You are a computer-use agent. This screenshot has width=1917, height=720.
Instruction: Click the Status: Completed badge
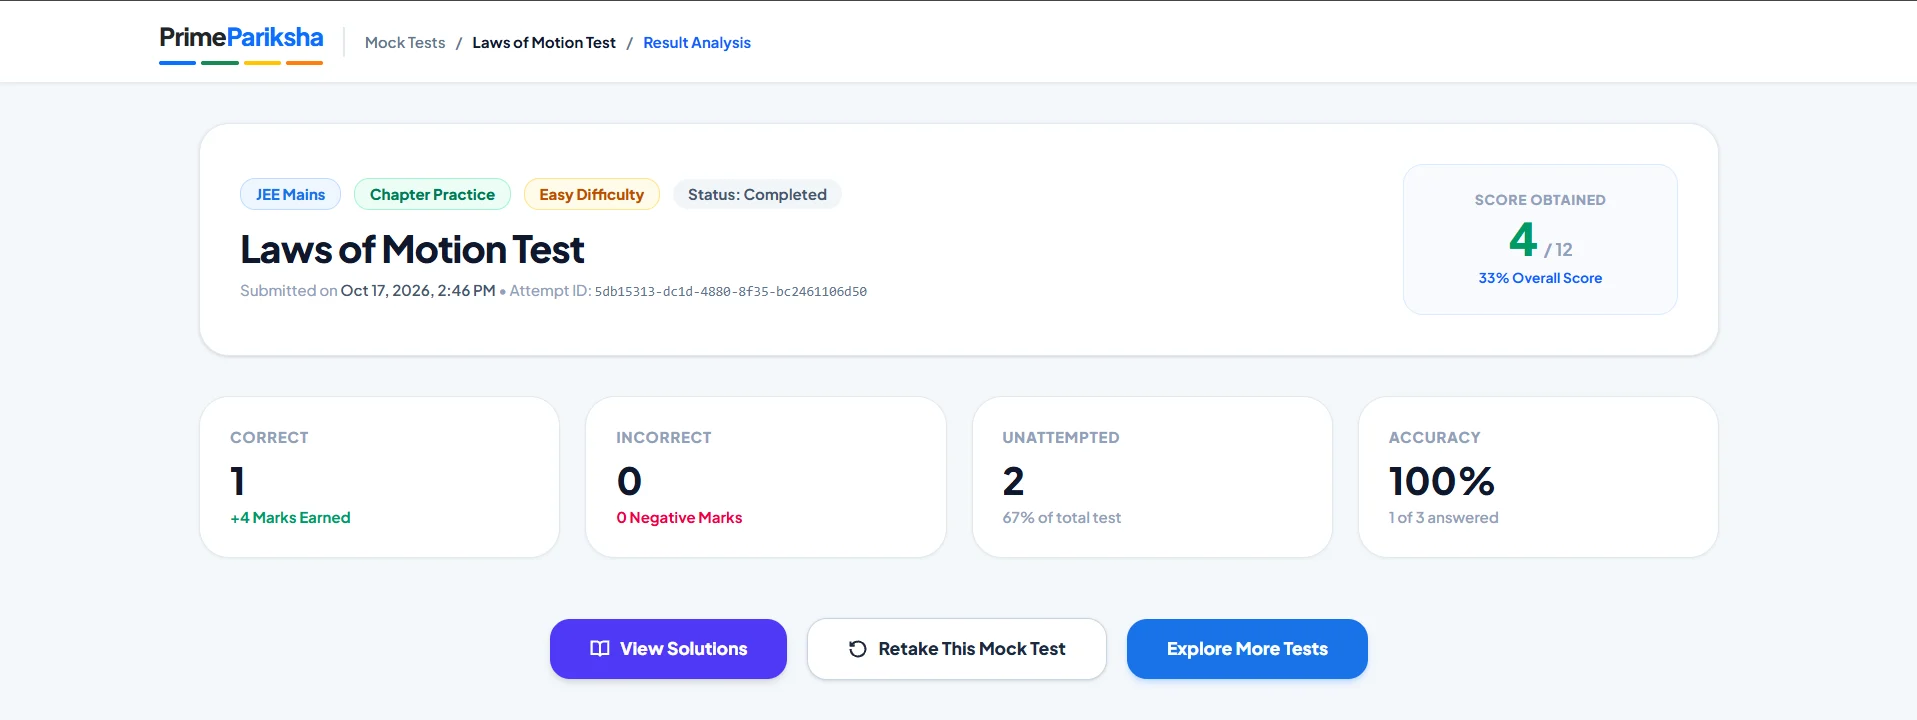point(757,194)
